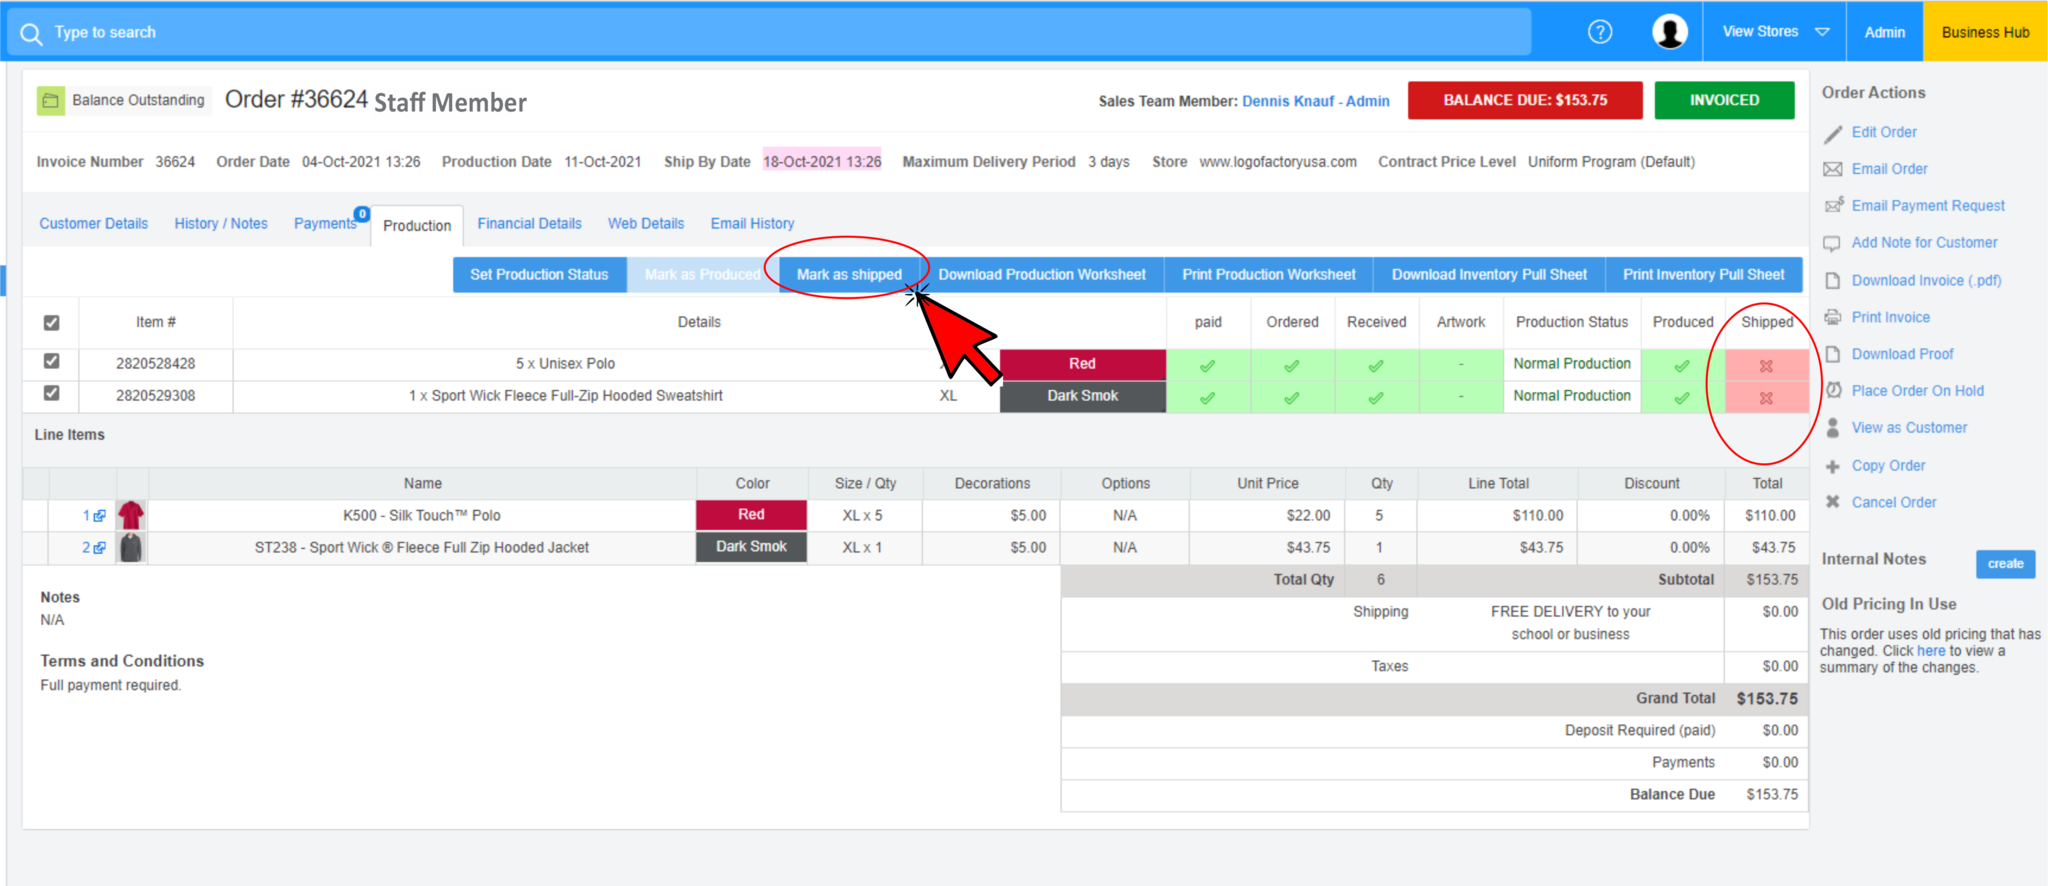Click the green Balance Outstanding status icon
Viewport: 2048px width, 886px height.
tap(50, 101)
